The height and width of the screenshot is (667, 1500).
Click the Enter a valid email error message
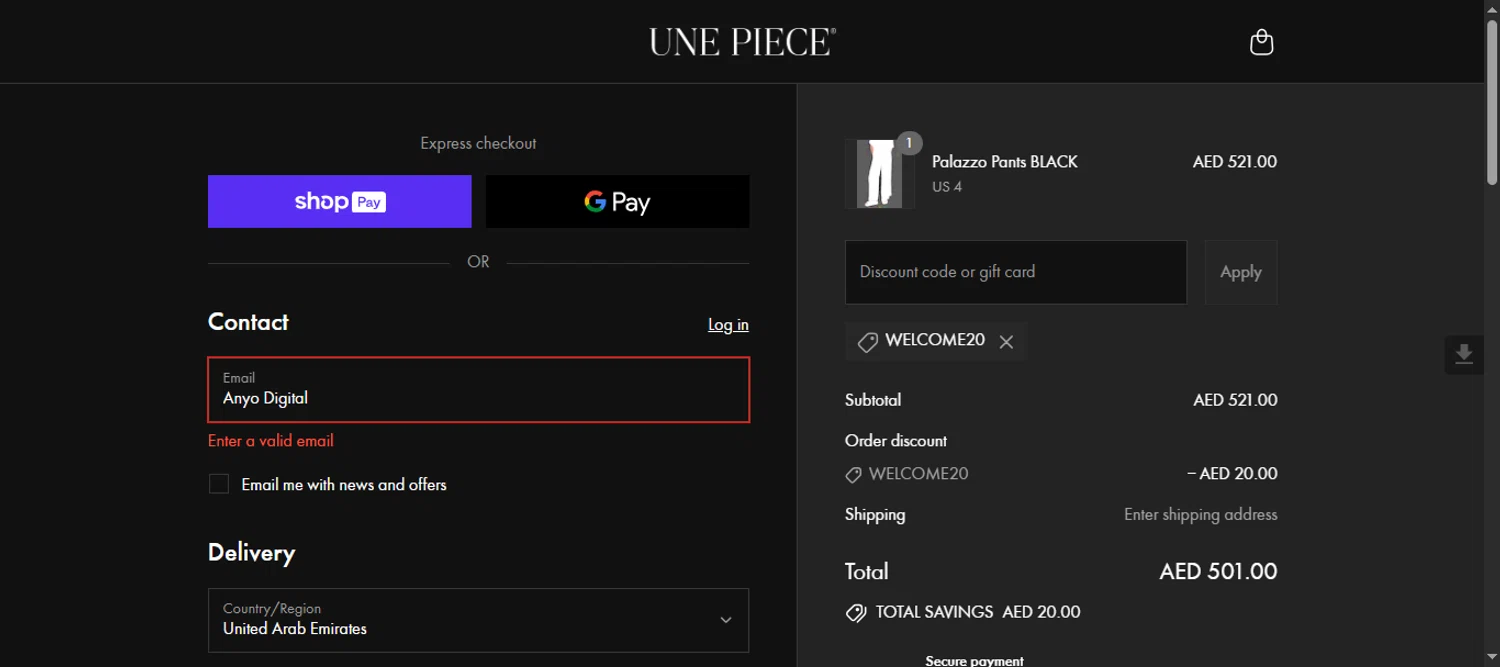coord(270,440)
